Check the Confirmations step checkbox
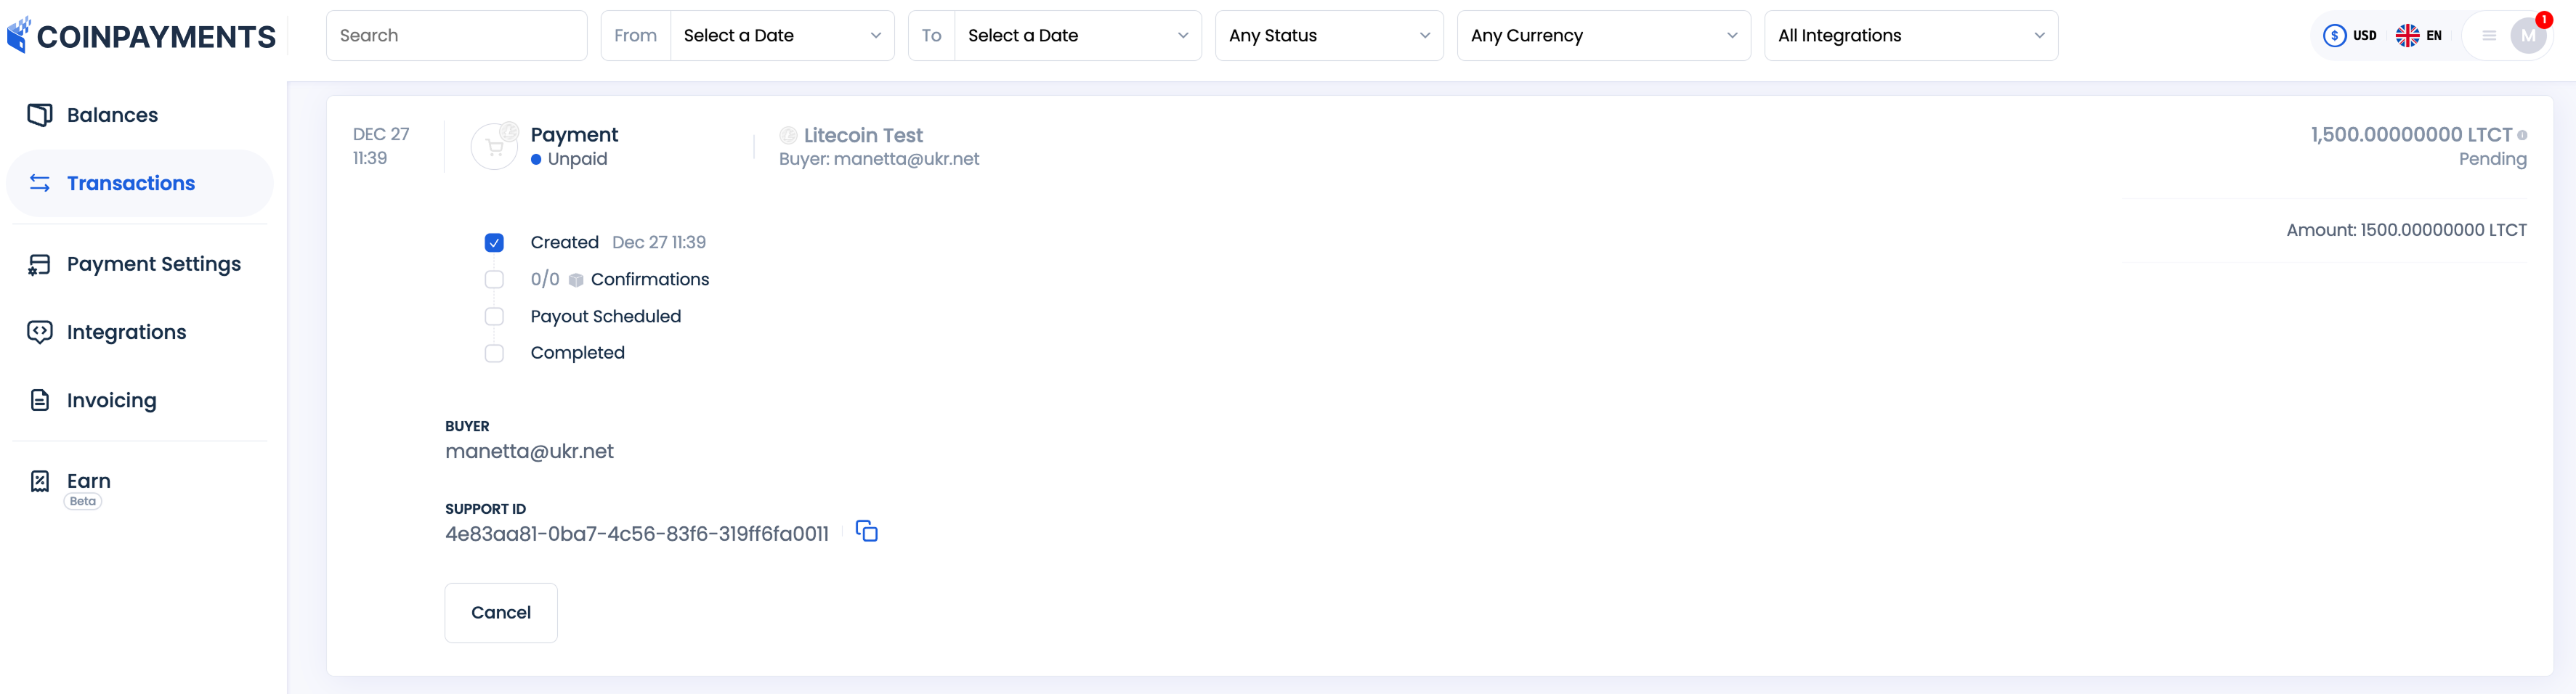 [x=494, y=279]
